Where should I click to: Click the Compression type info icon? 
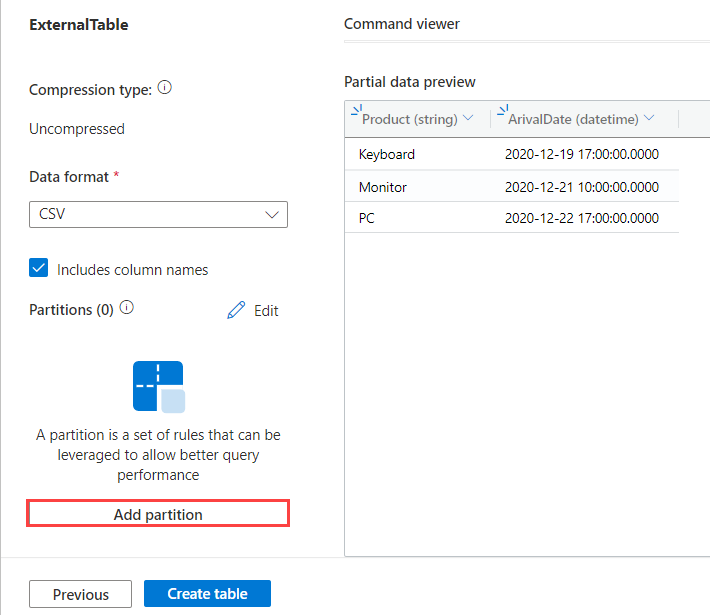point(165,88)
